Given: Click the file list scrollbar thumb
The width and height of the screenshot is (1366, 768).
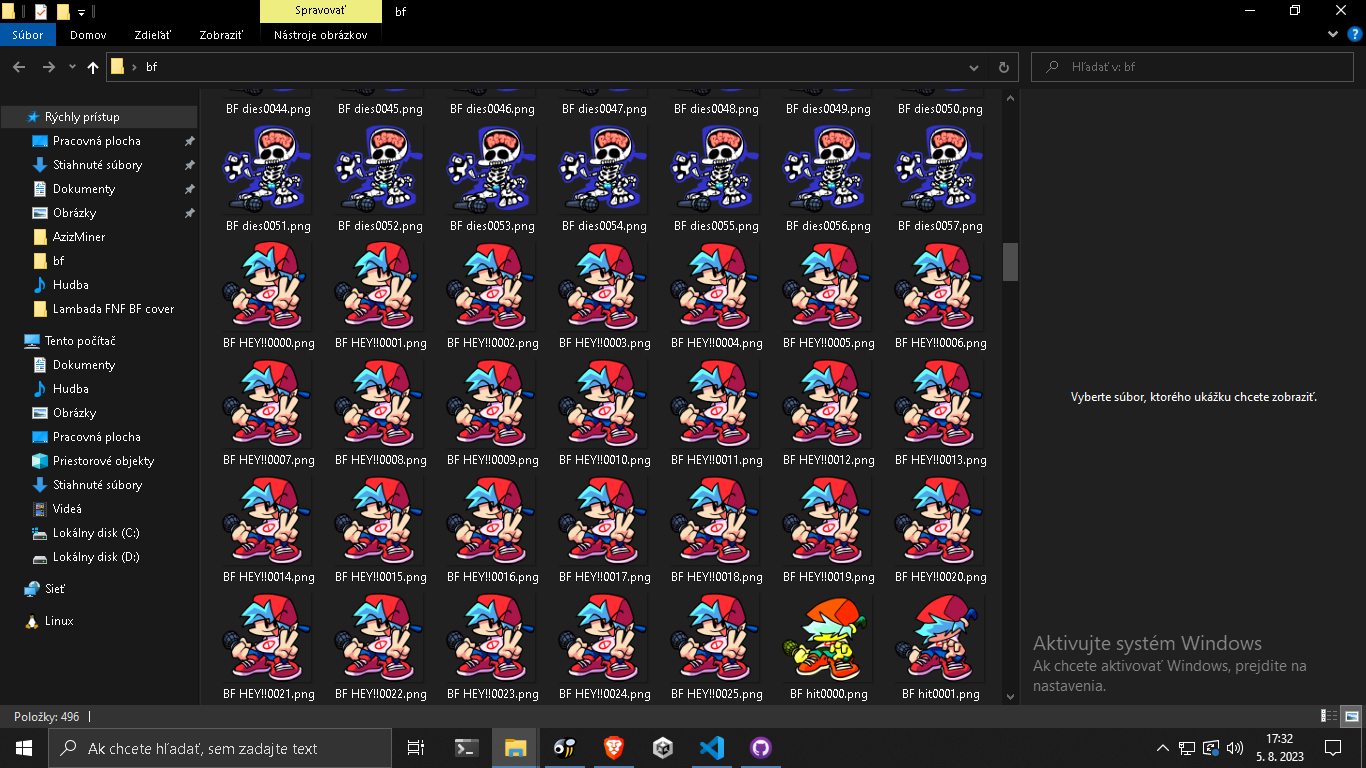Looking at the screenshot, I should [1010, 262].
